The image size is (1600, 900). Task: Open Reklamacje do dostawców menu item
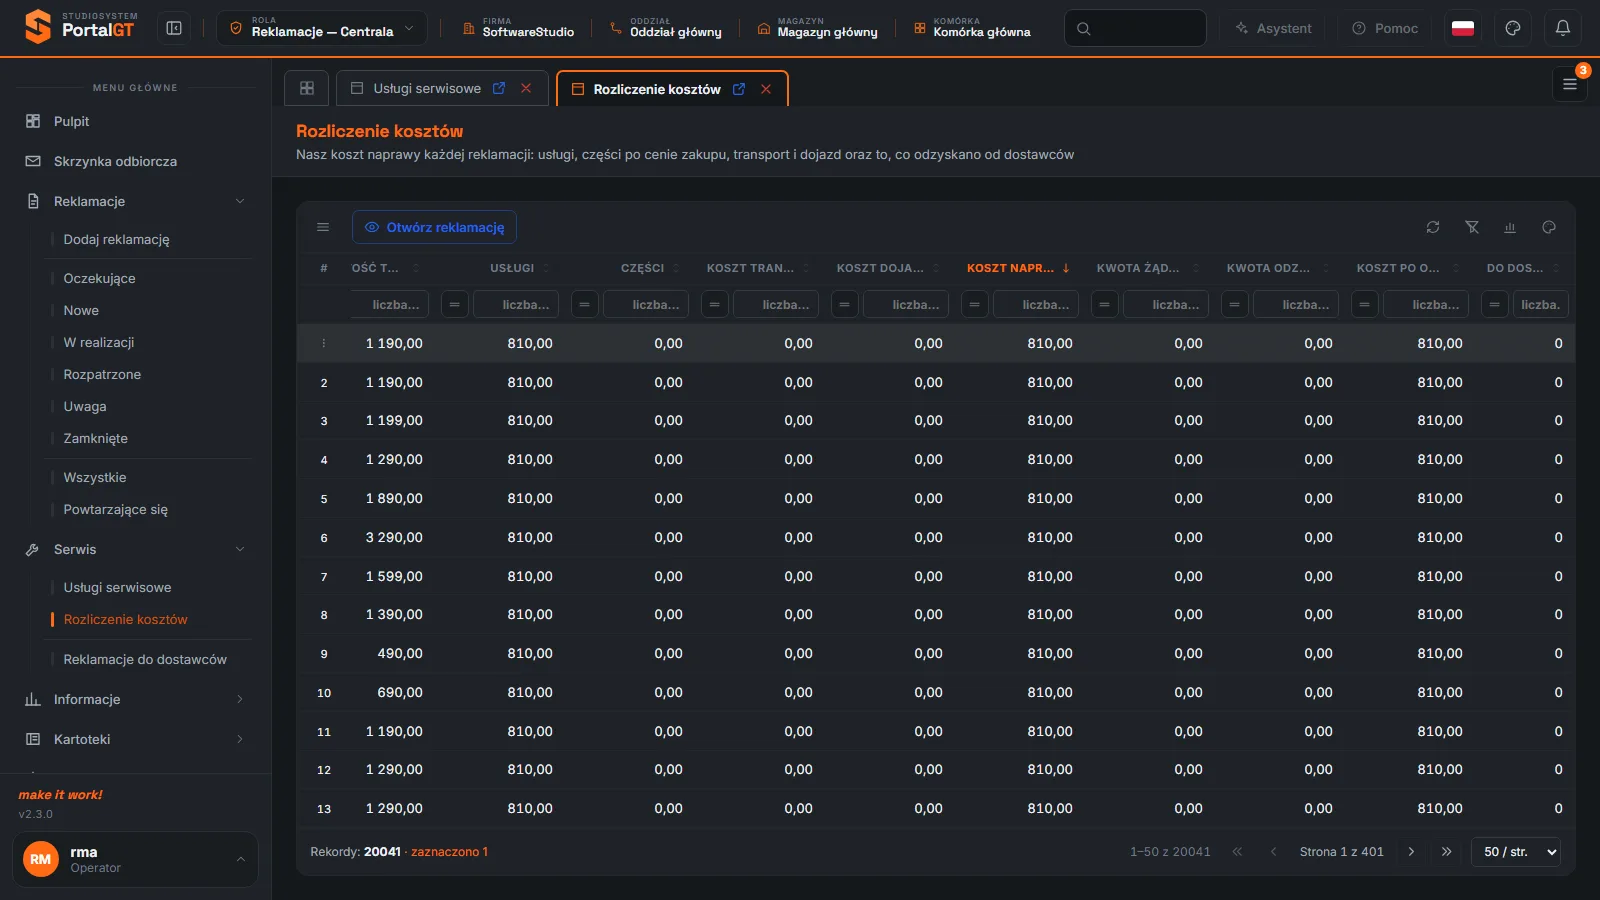click(x=145, y=659)
